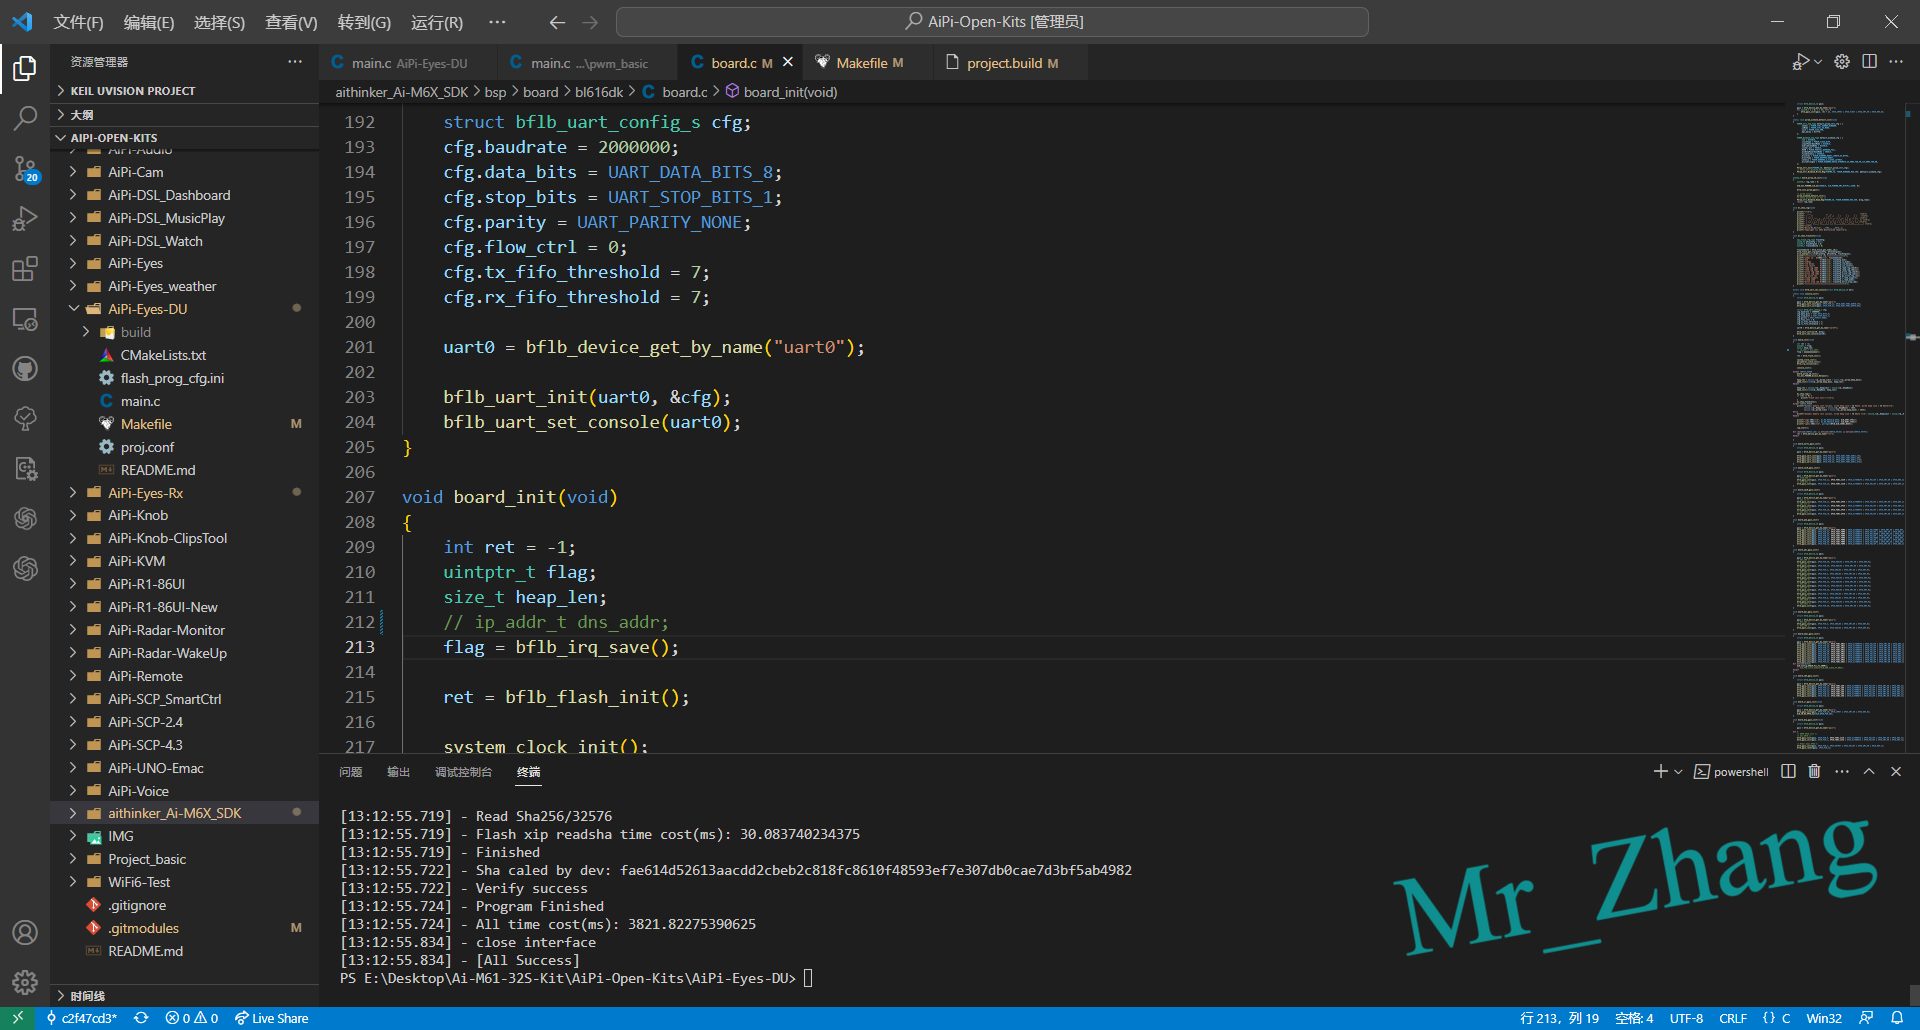Image resolution: width=1920 pixels, height=1030 pixels.
Task: Expand the AiPi-Cam folder
Action: click(x=135, y=172)
